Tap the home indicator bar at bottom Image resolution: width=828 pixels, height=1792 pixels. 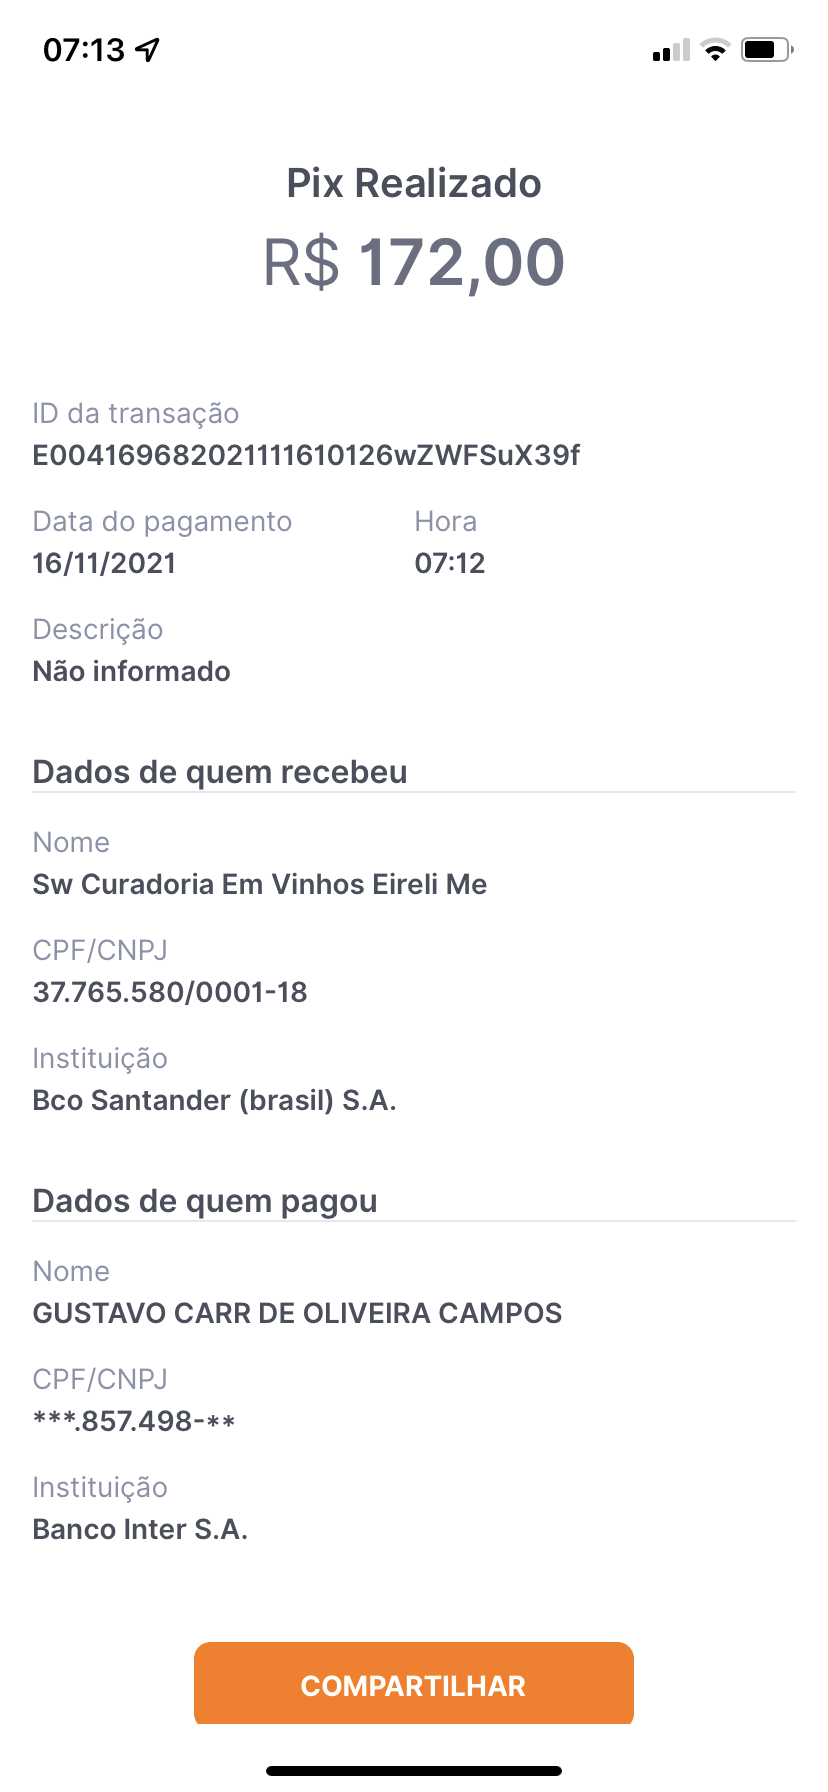click(x=413, y=1770)
